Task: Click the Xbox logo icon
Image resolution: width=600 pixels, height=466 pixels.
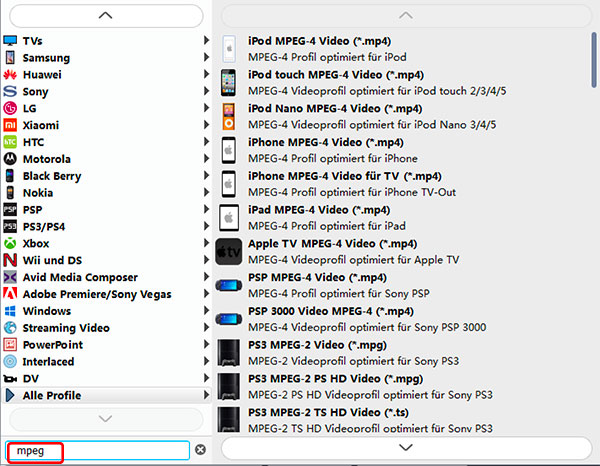Action: pyautogui.click(x=10, y=243)
